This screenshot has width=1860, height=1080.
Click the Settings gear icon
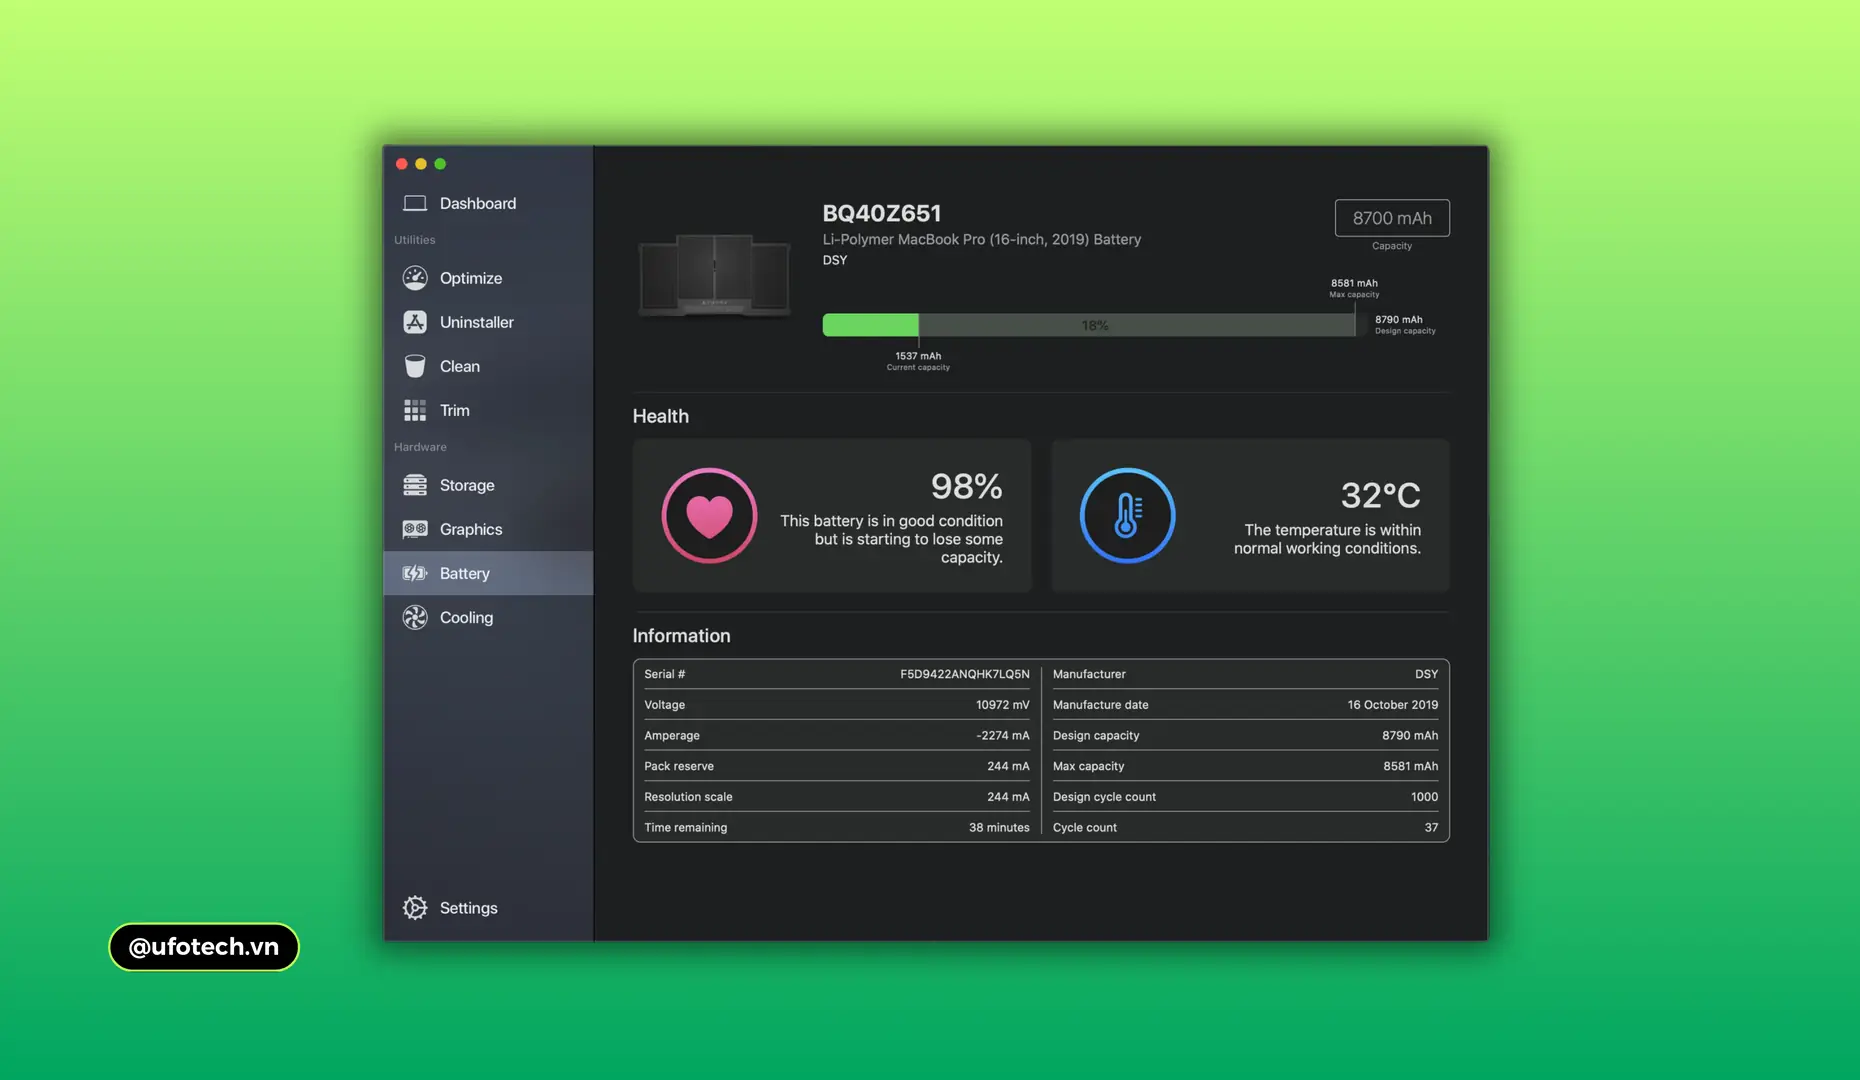point(415,908)
